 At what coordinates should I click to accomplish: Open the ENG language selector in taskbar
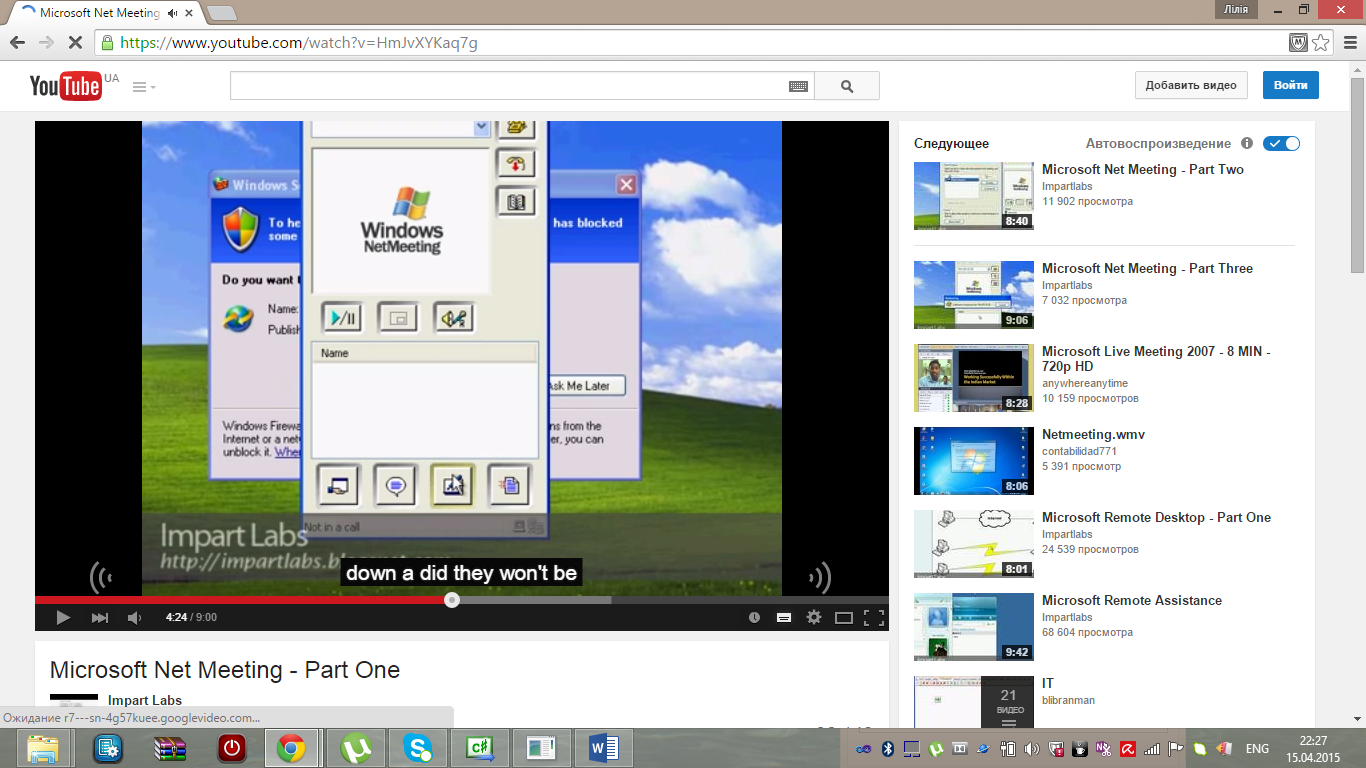click(1257, 748)
